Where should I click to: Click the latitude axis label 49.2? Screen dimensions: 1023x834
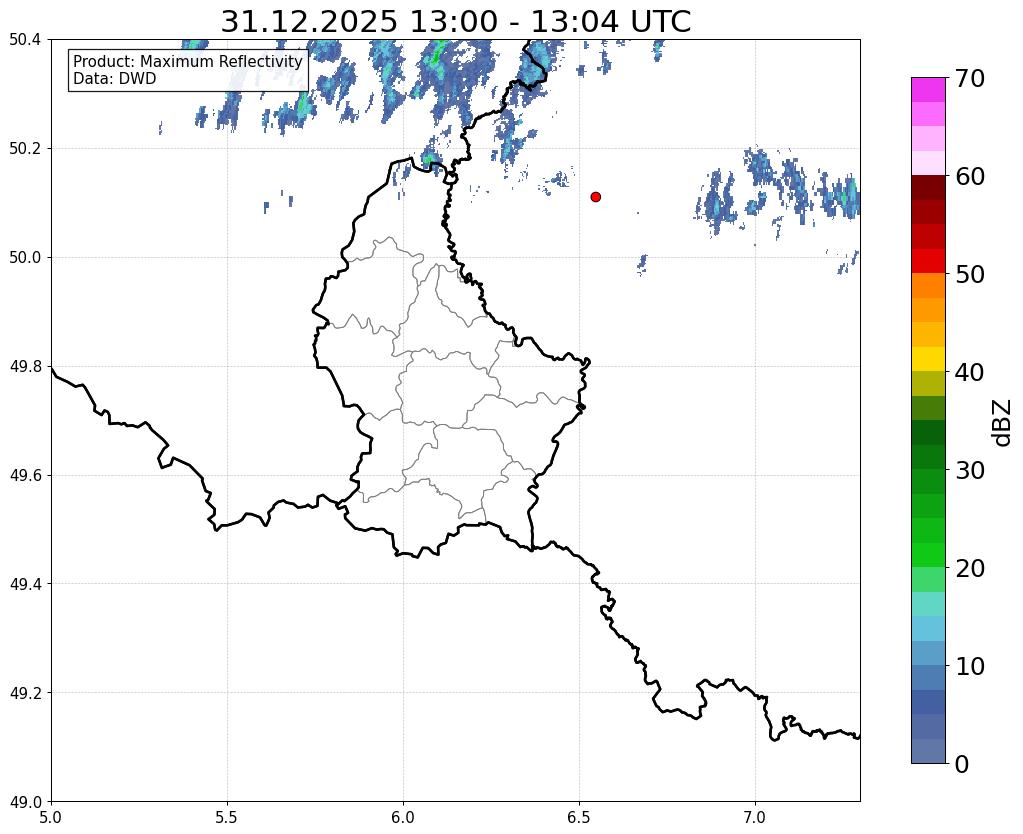(x=25, y=693)
